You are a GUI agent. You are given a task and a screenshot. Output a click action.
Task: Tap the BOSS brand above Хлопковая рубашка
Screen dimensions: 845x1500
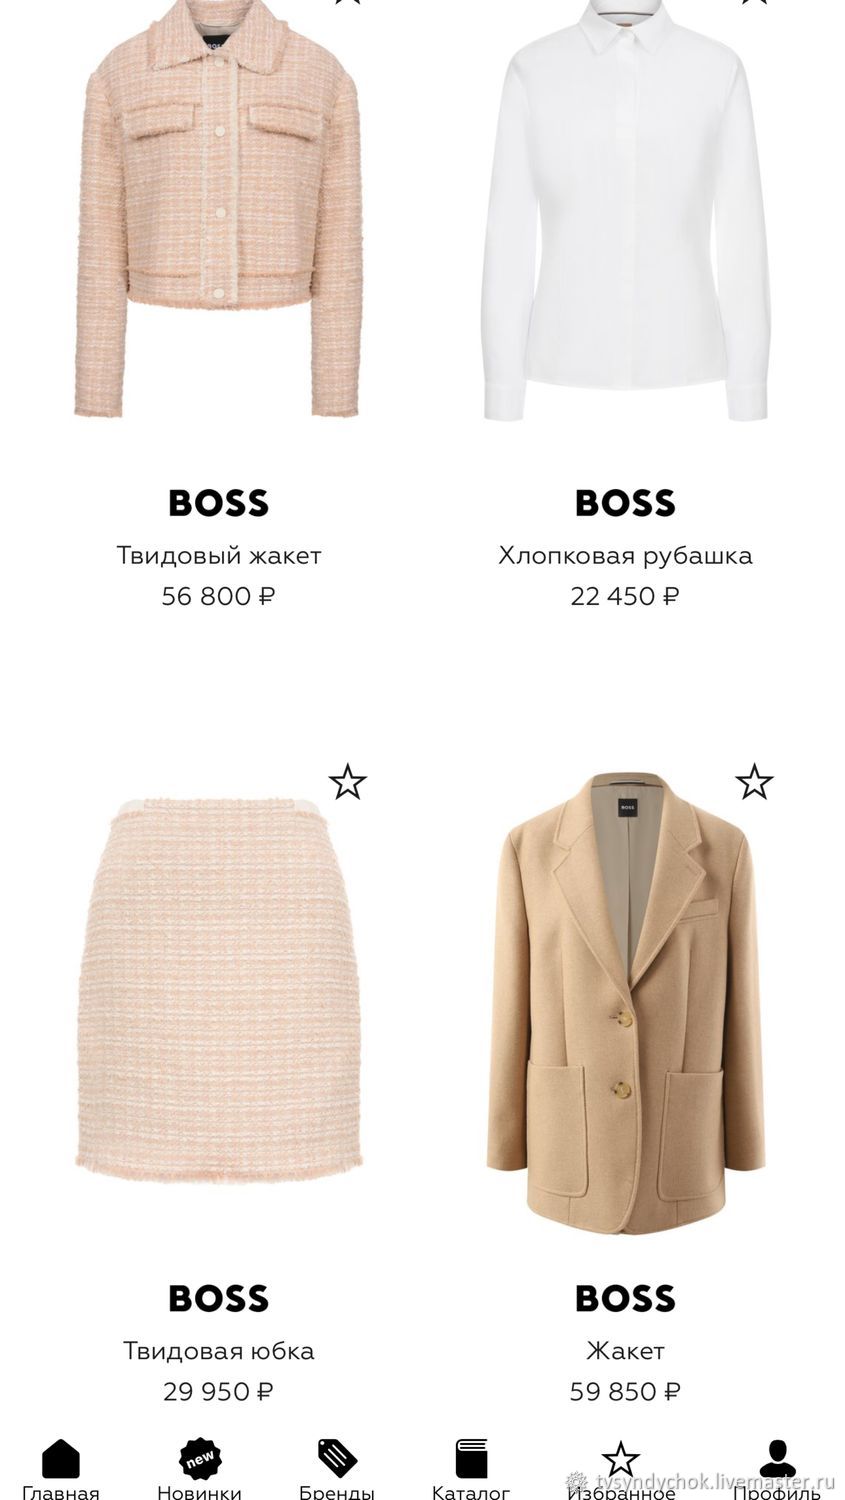625,503
